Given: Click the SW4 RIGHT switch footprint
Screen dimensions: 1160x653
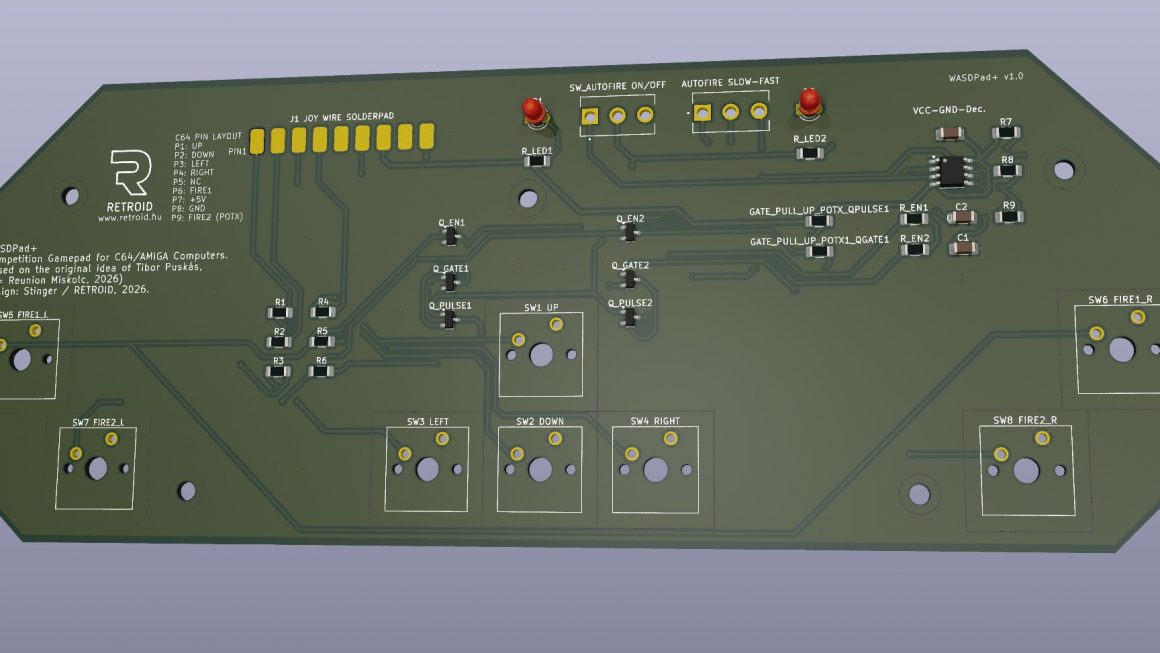Looking at the screenshot, I should 655,468.
